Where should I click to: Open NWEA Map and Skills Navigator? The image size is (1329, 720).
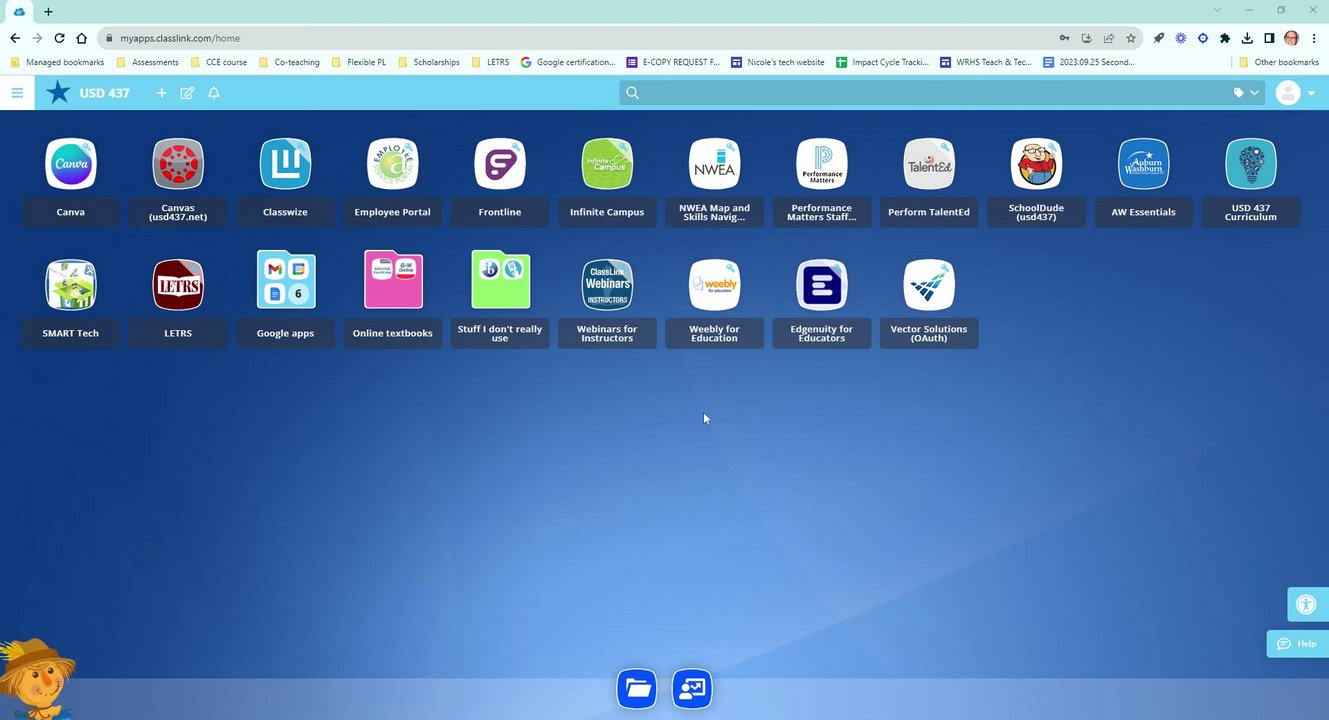pyautogui.click(x=714, y=164)
